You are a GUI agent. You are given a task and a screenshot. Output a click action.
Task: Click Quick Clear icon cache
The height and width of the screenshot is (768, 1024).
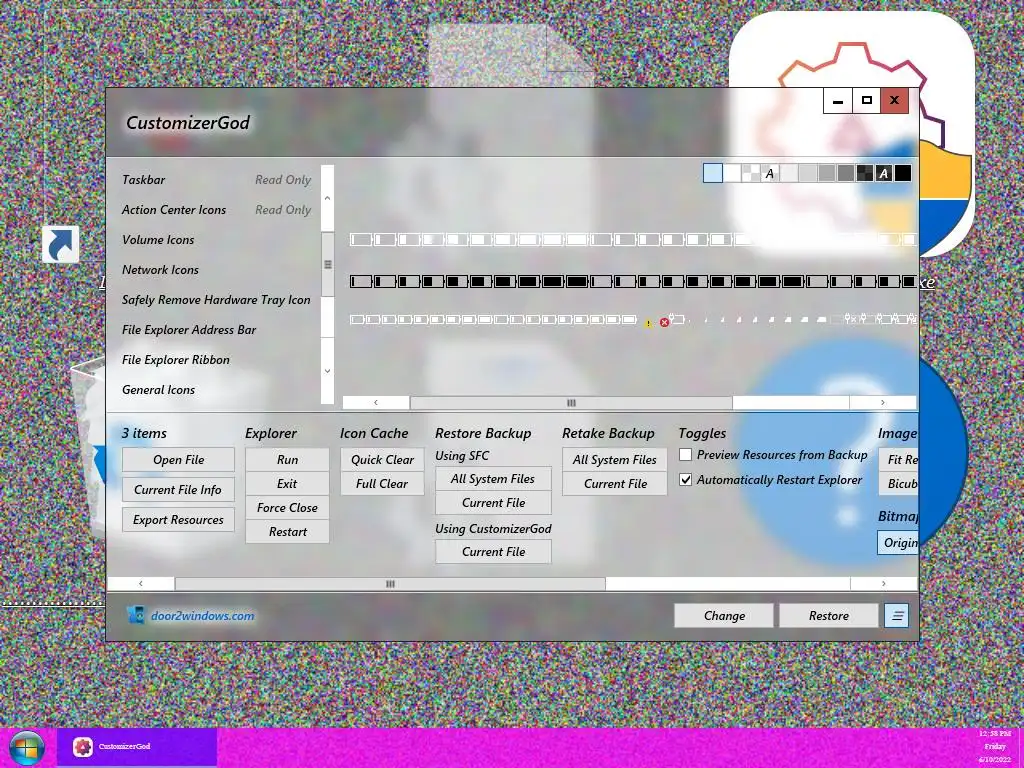[382, 459]
